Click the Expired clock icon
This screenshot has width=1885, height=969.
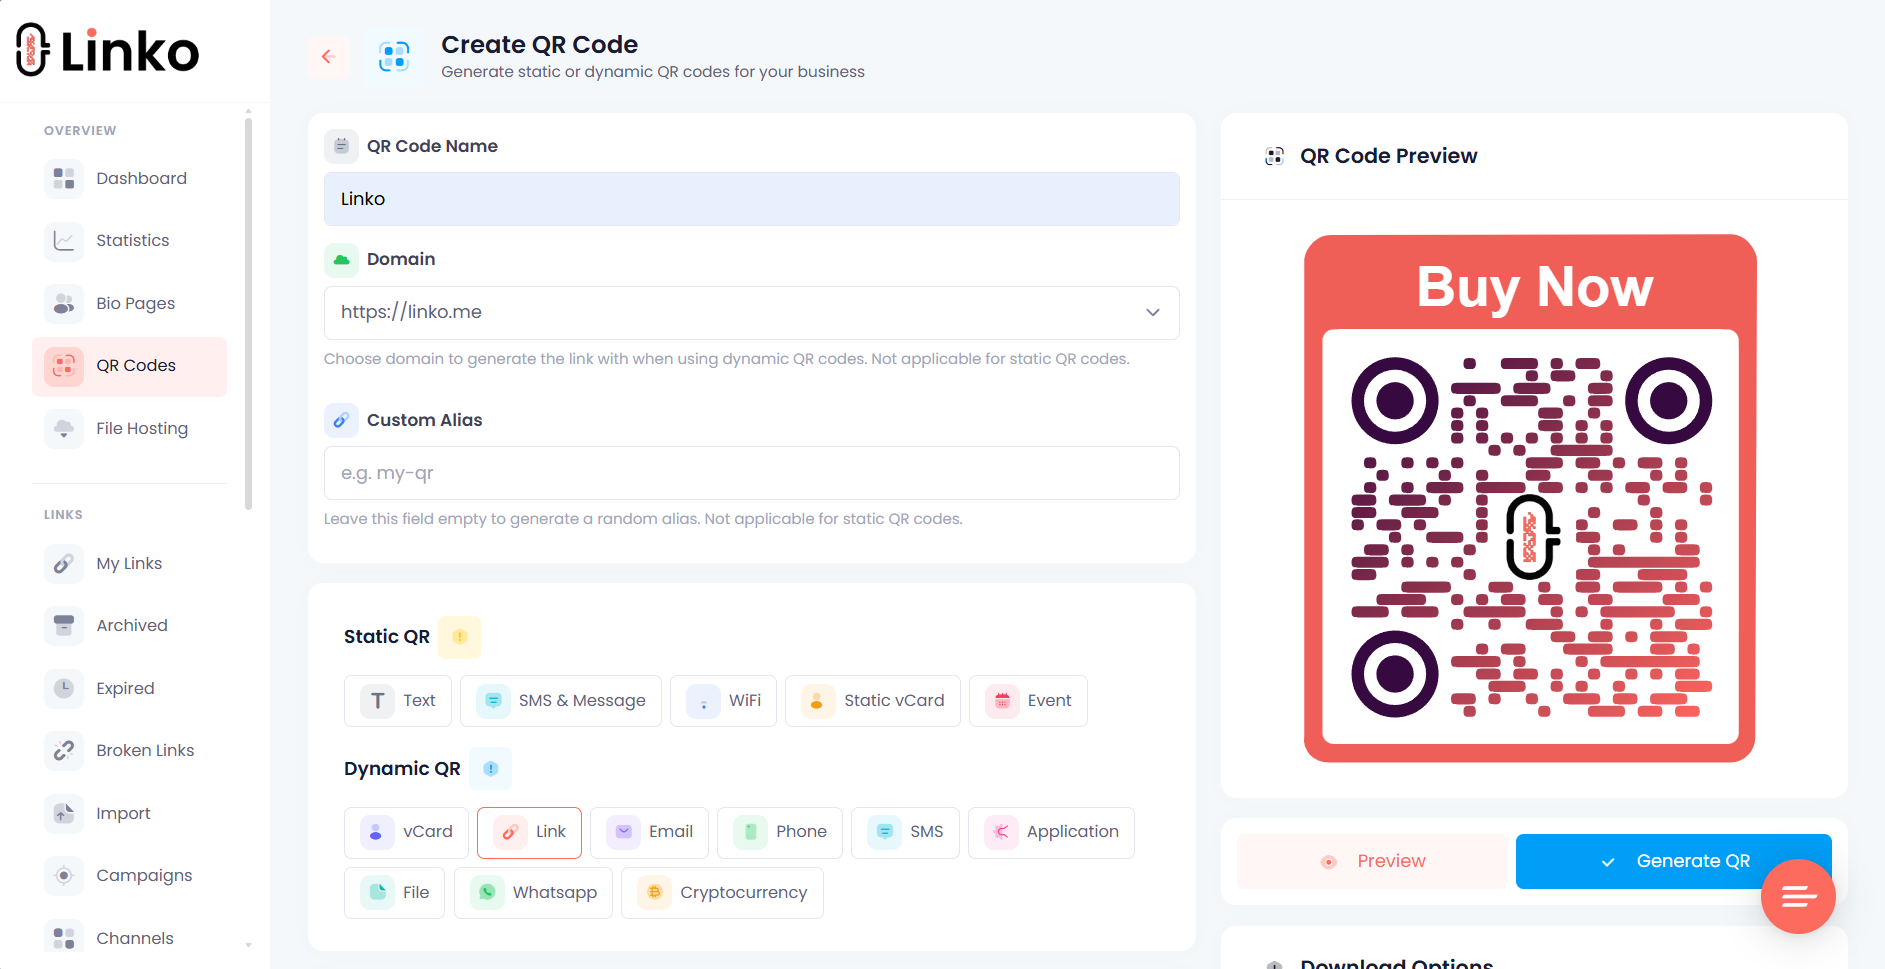pos(64,688)
